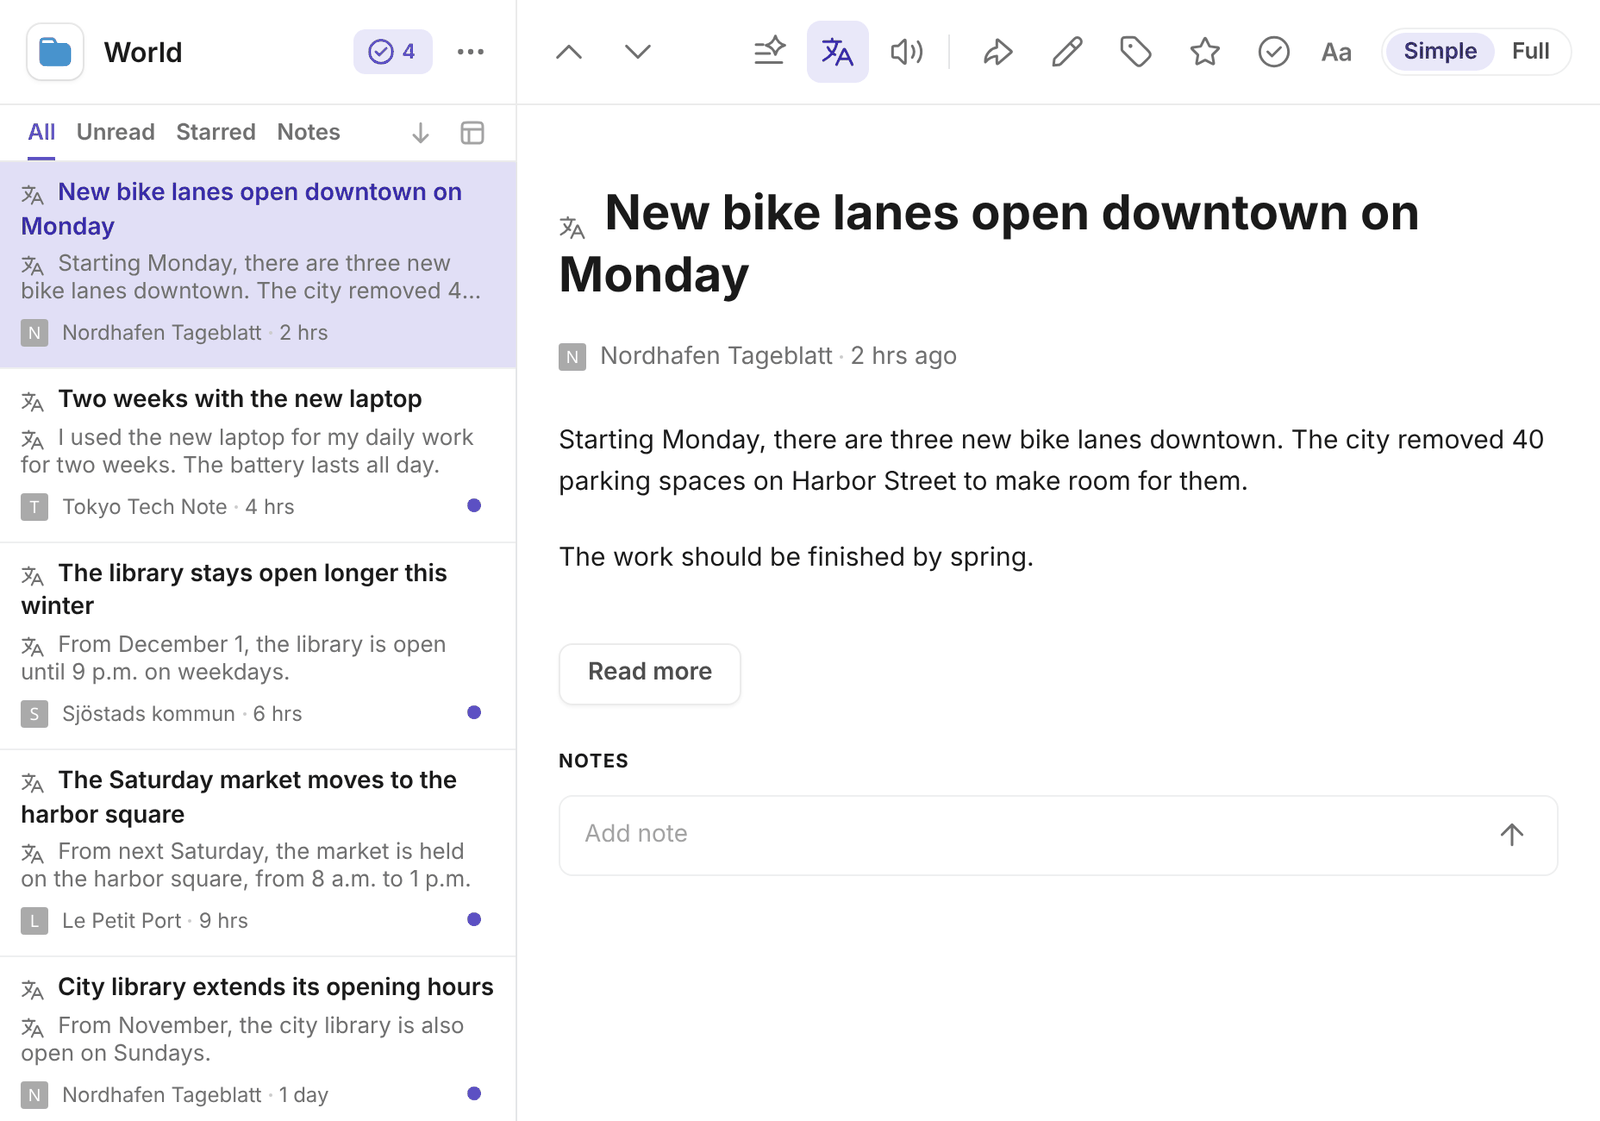This screenshot has height=1121, width=1600.
Task: Click the unread dot on laptop article
Action: pyautogui.click(x=474, y=506)
